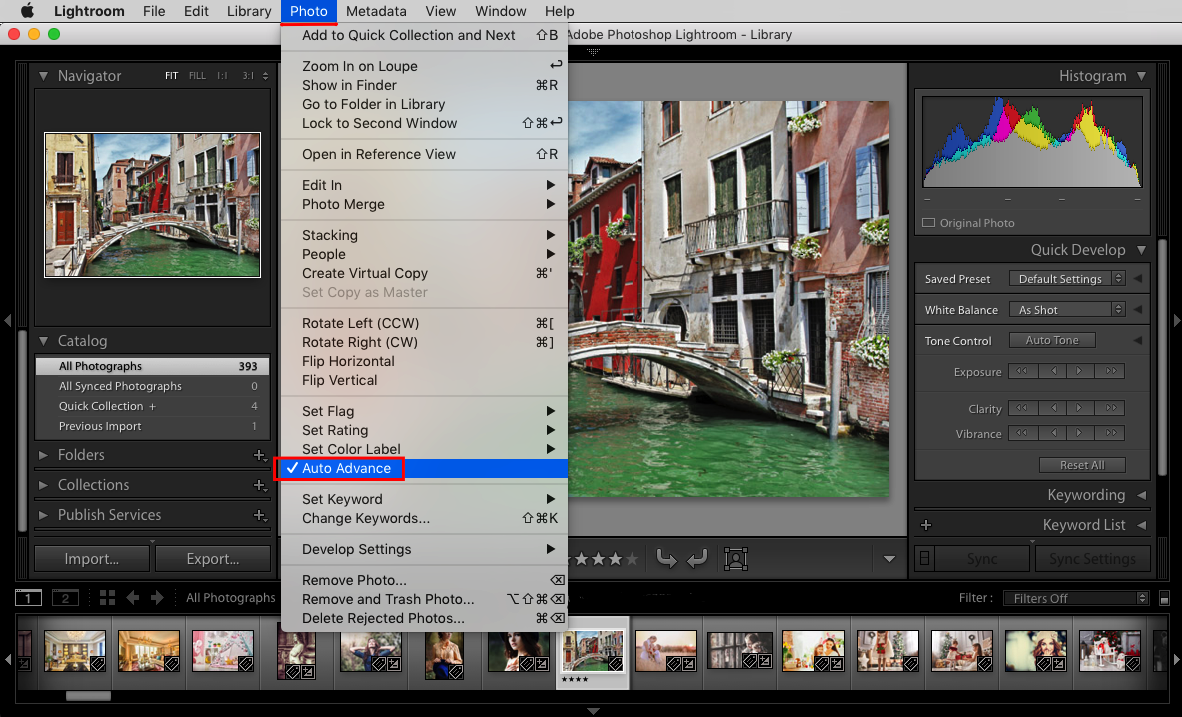Add a new collection with plus icon
Image resolution: width=1182 pixels, height=717 pixels.
coord(259,486)
